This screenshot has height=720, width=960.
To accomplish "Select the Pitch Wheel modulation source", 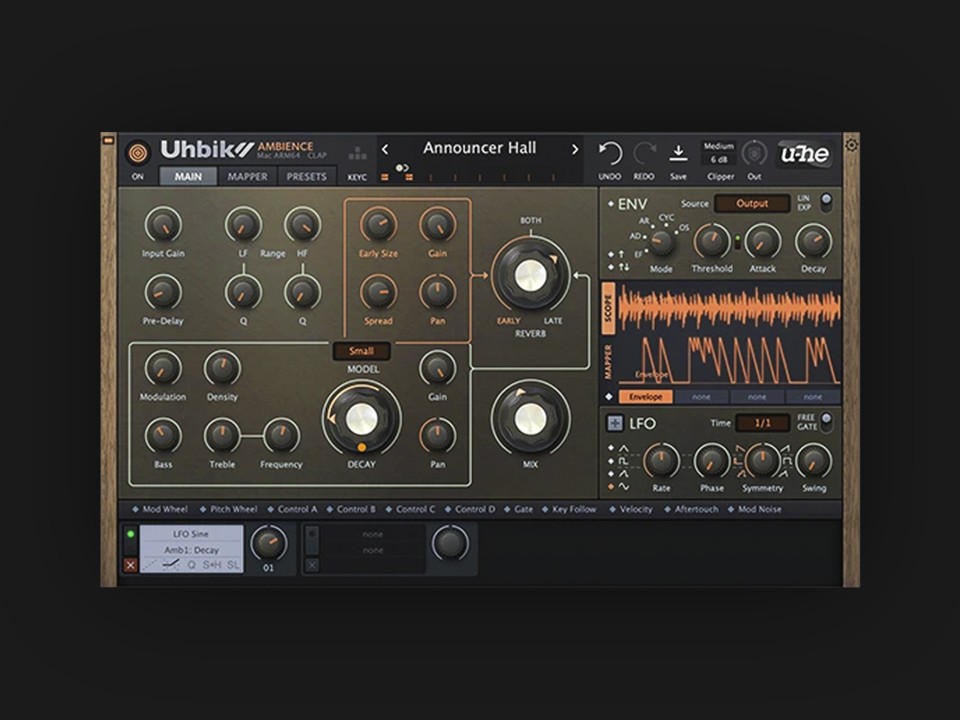I will [x=228, y=509].
